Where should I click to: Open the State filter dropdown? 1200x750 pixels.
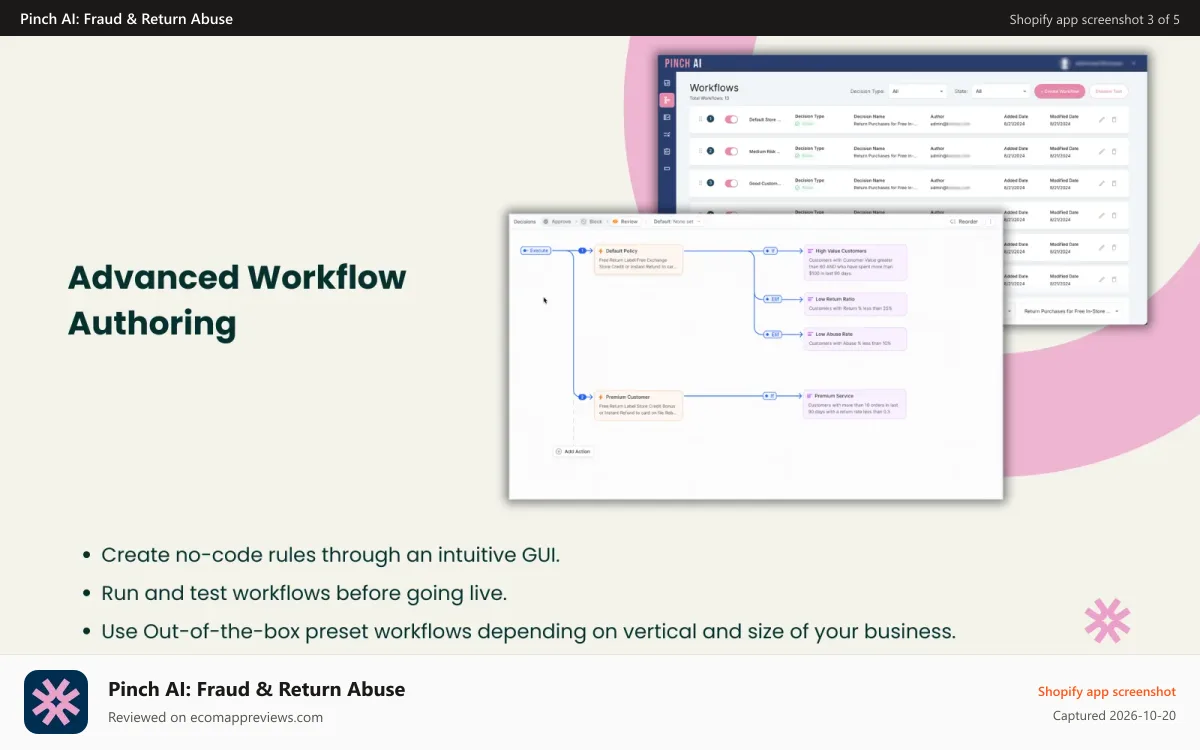tap(1001, 91)
